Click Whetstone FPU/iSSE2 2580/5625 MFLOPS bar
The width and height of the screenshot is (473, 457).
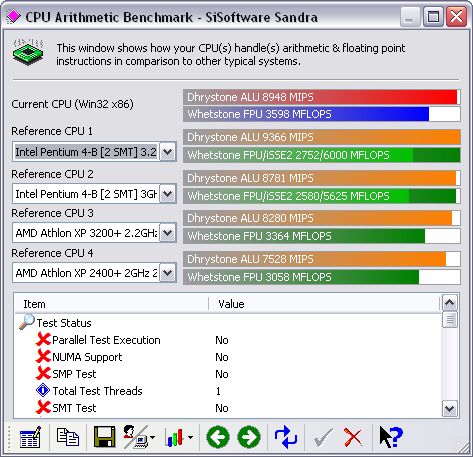point(322,196)
